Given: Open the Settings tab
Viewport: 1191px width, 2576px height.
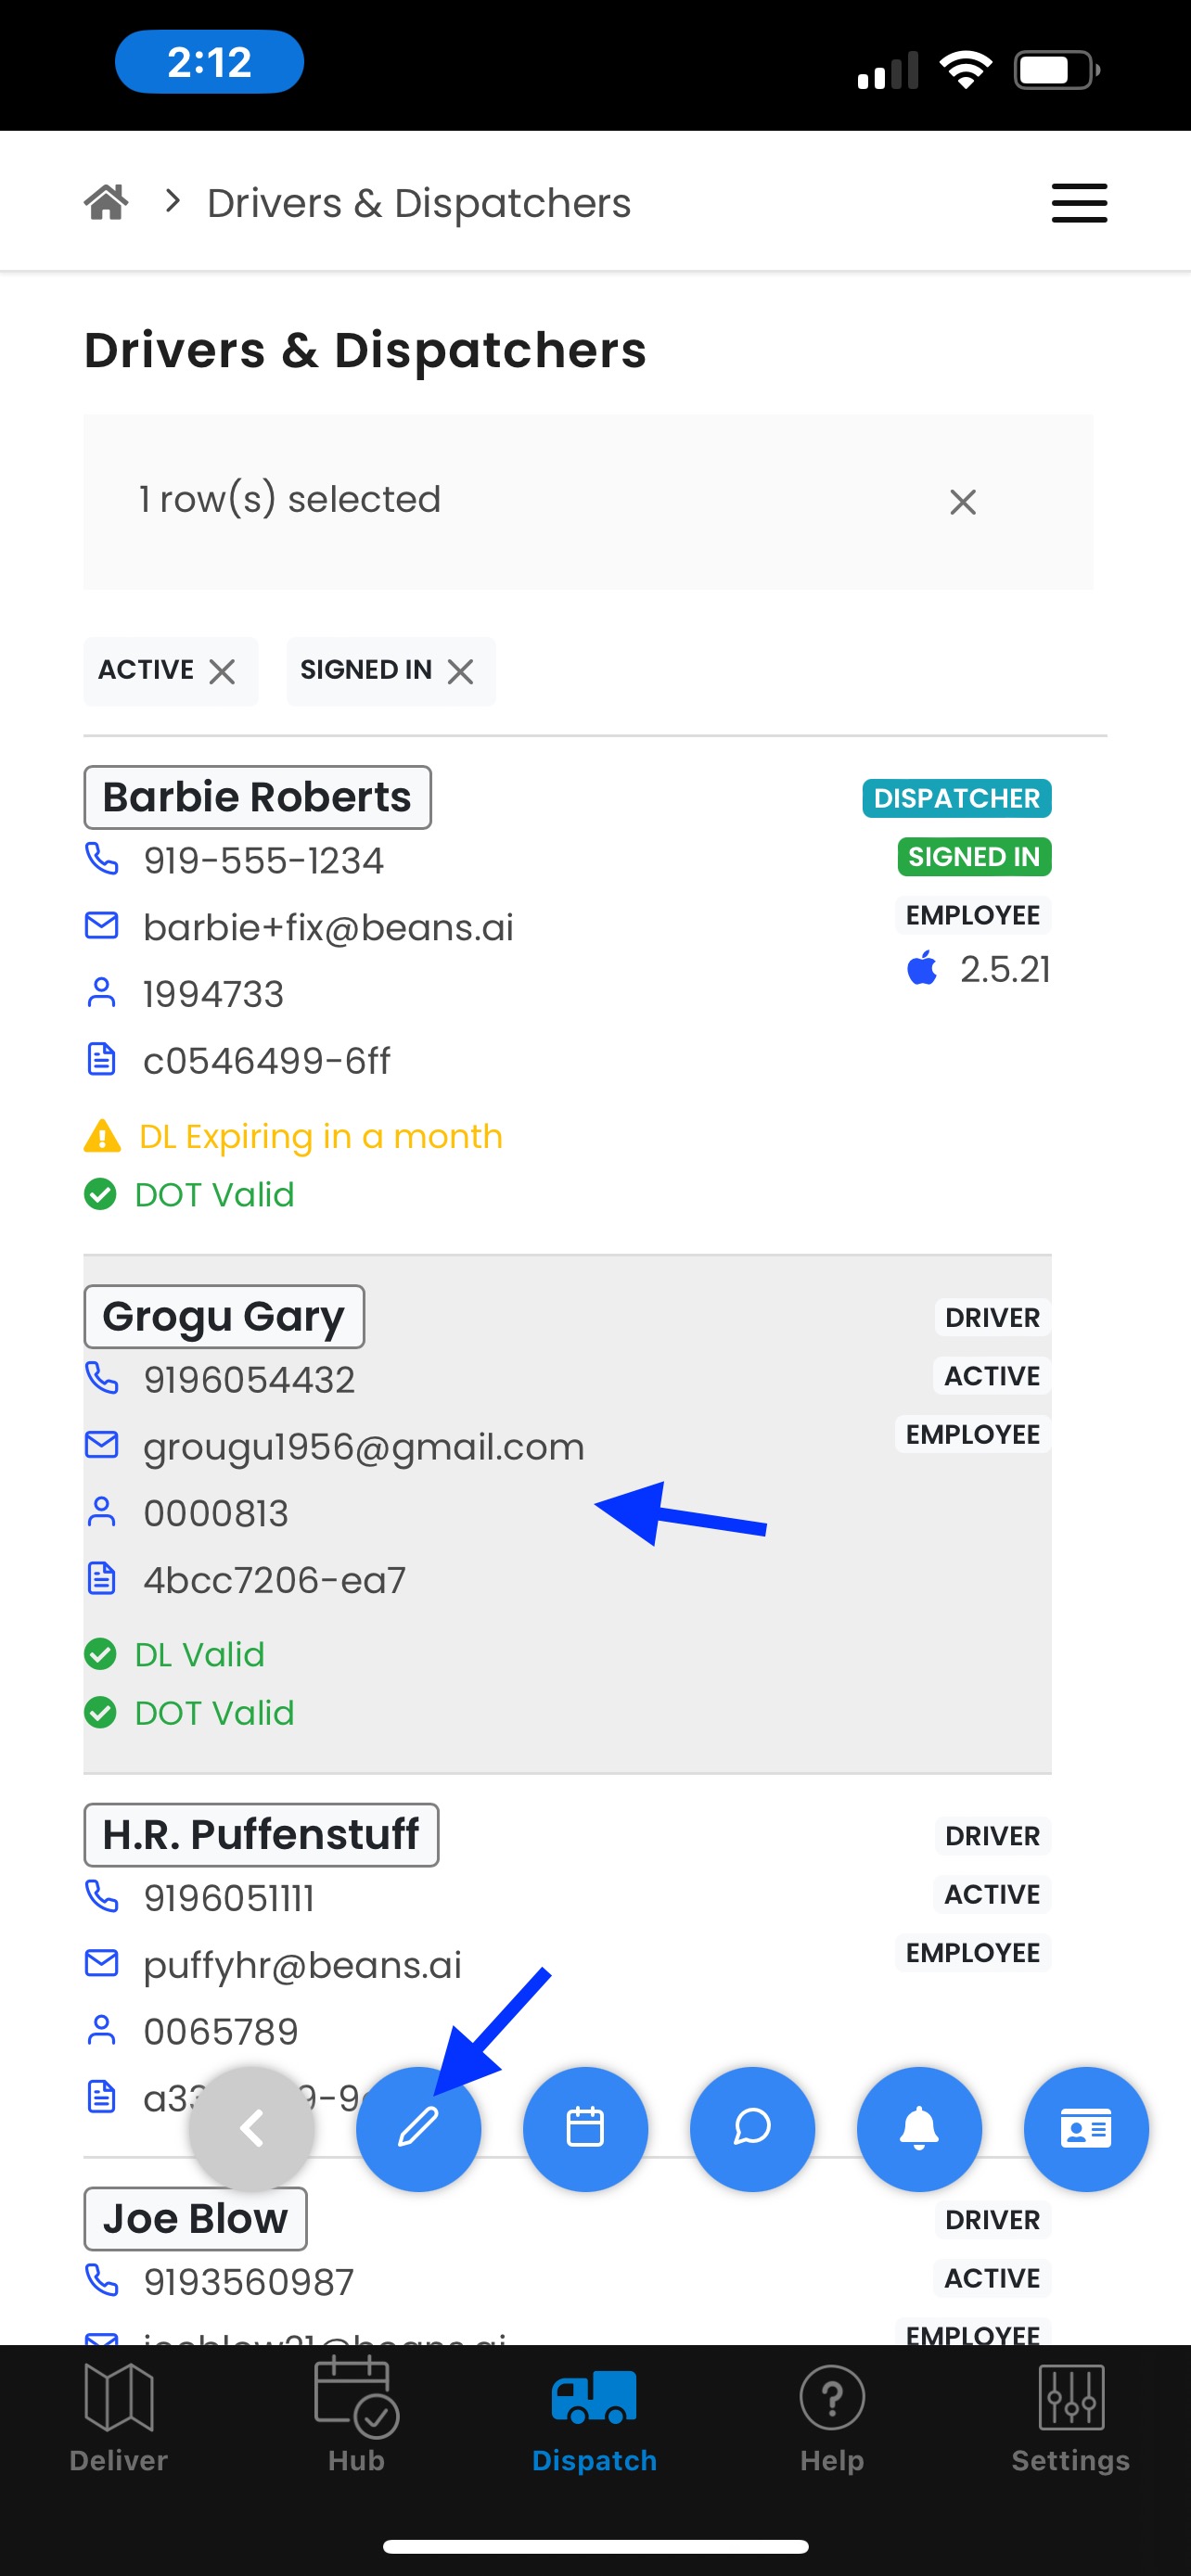Looking at the screenshot, I should 1070,2414.
